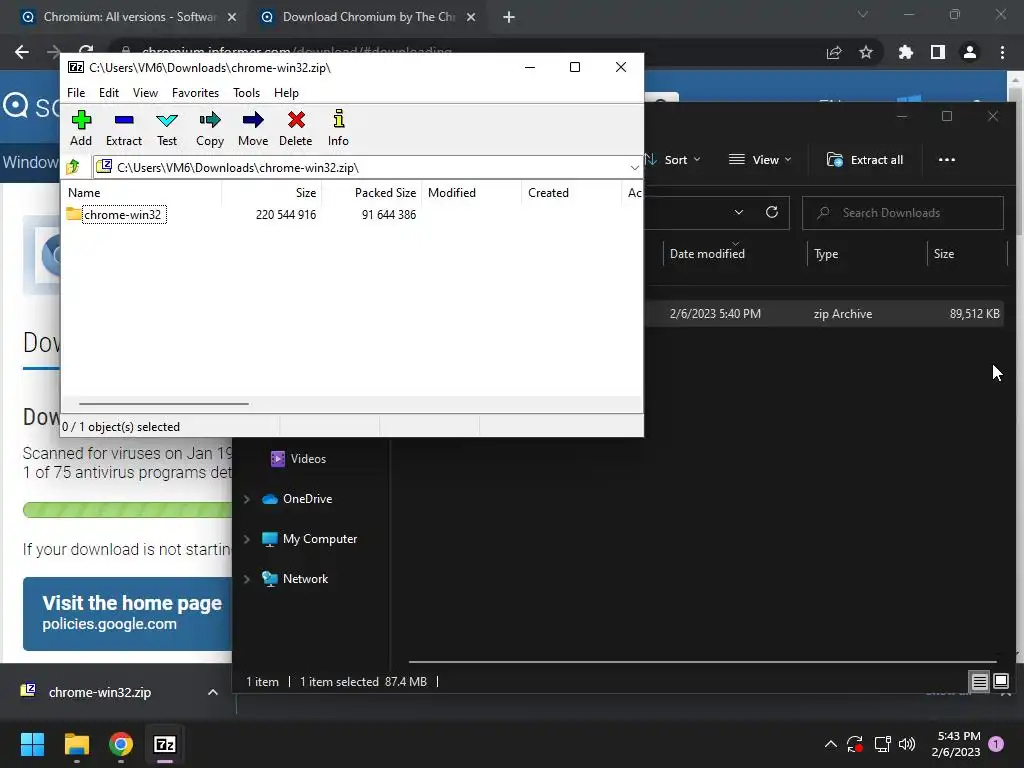Open the Help menu in 7-Zip
Image resolution: width=1024 pixels, height=768 pixels.
[286, 93]
